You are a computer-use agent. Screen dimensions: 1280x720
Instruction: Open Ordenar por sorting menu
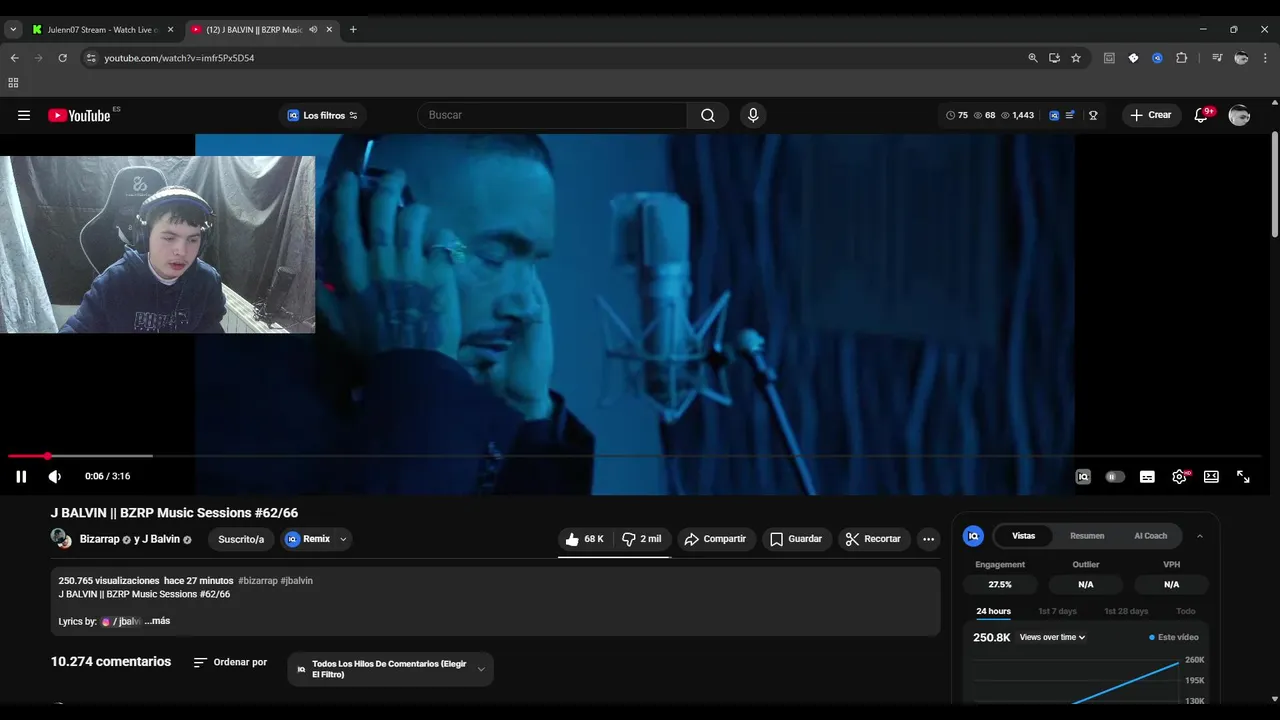[230, 662]
